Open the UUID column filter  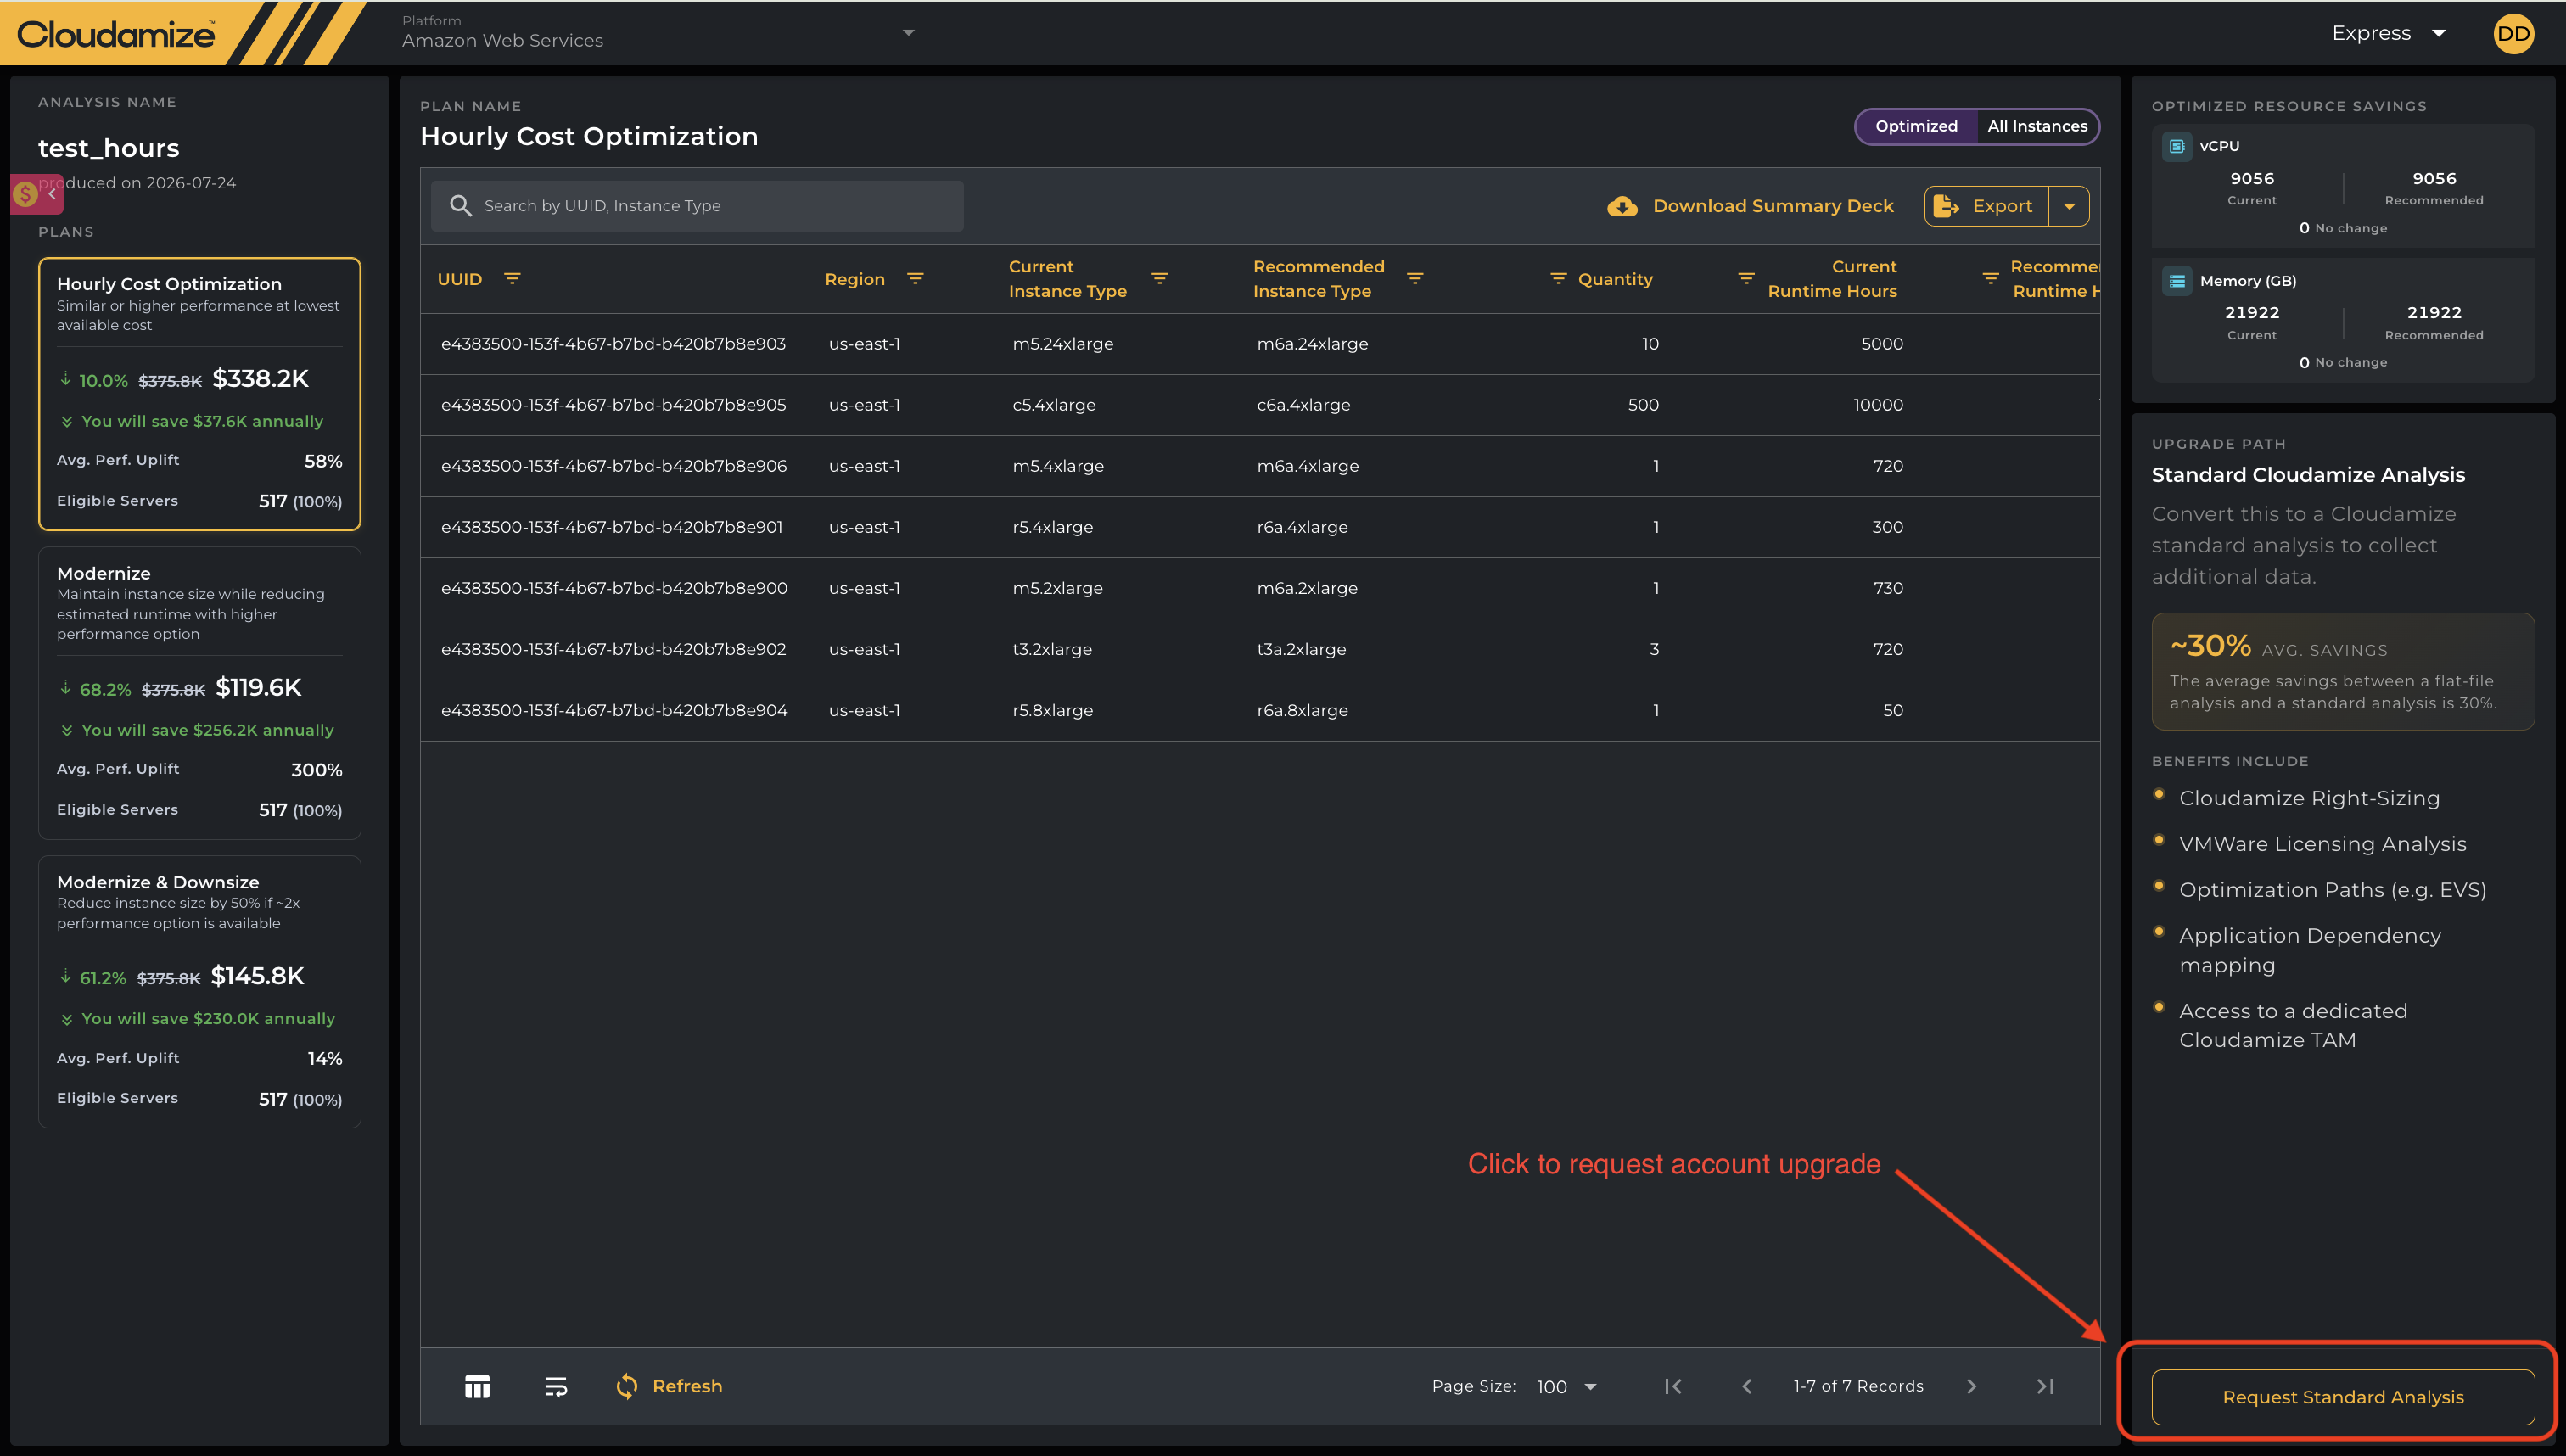[512, 279]
